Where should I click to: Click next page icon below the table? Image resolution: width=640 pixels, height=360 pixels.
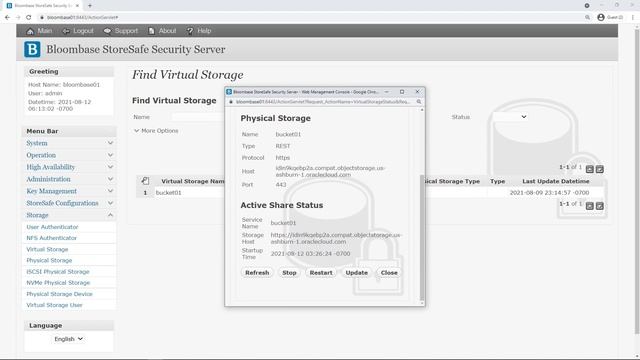click(600, 206)
